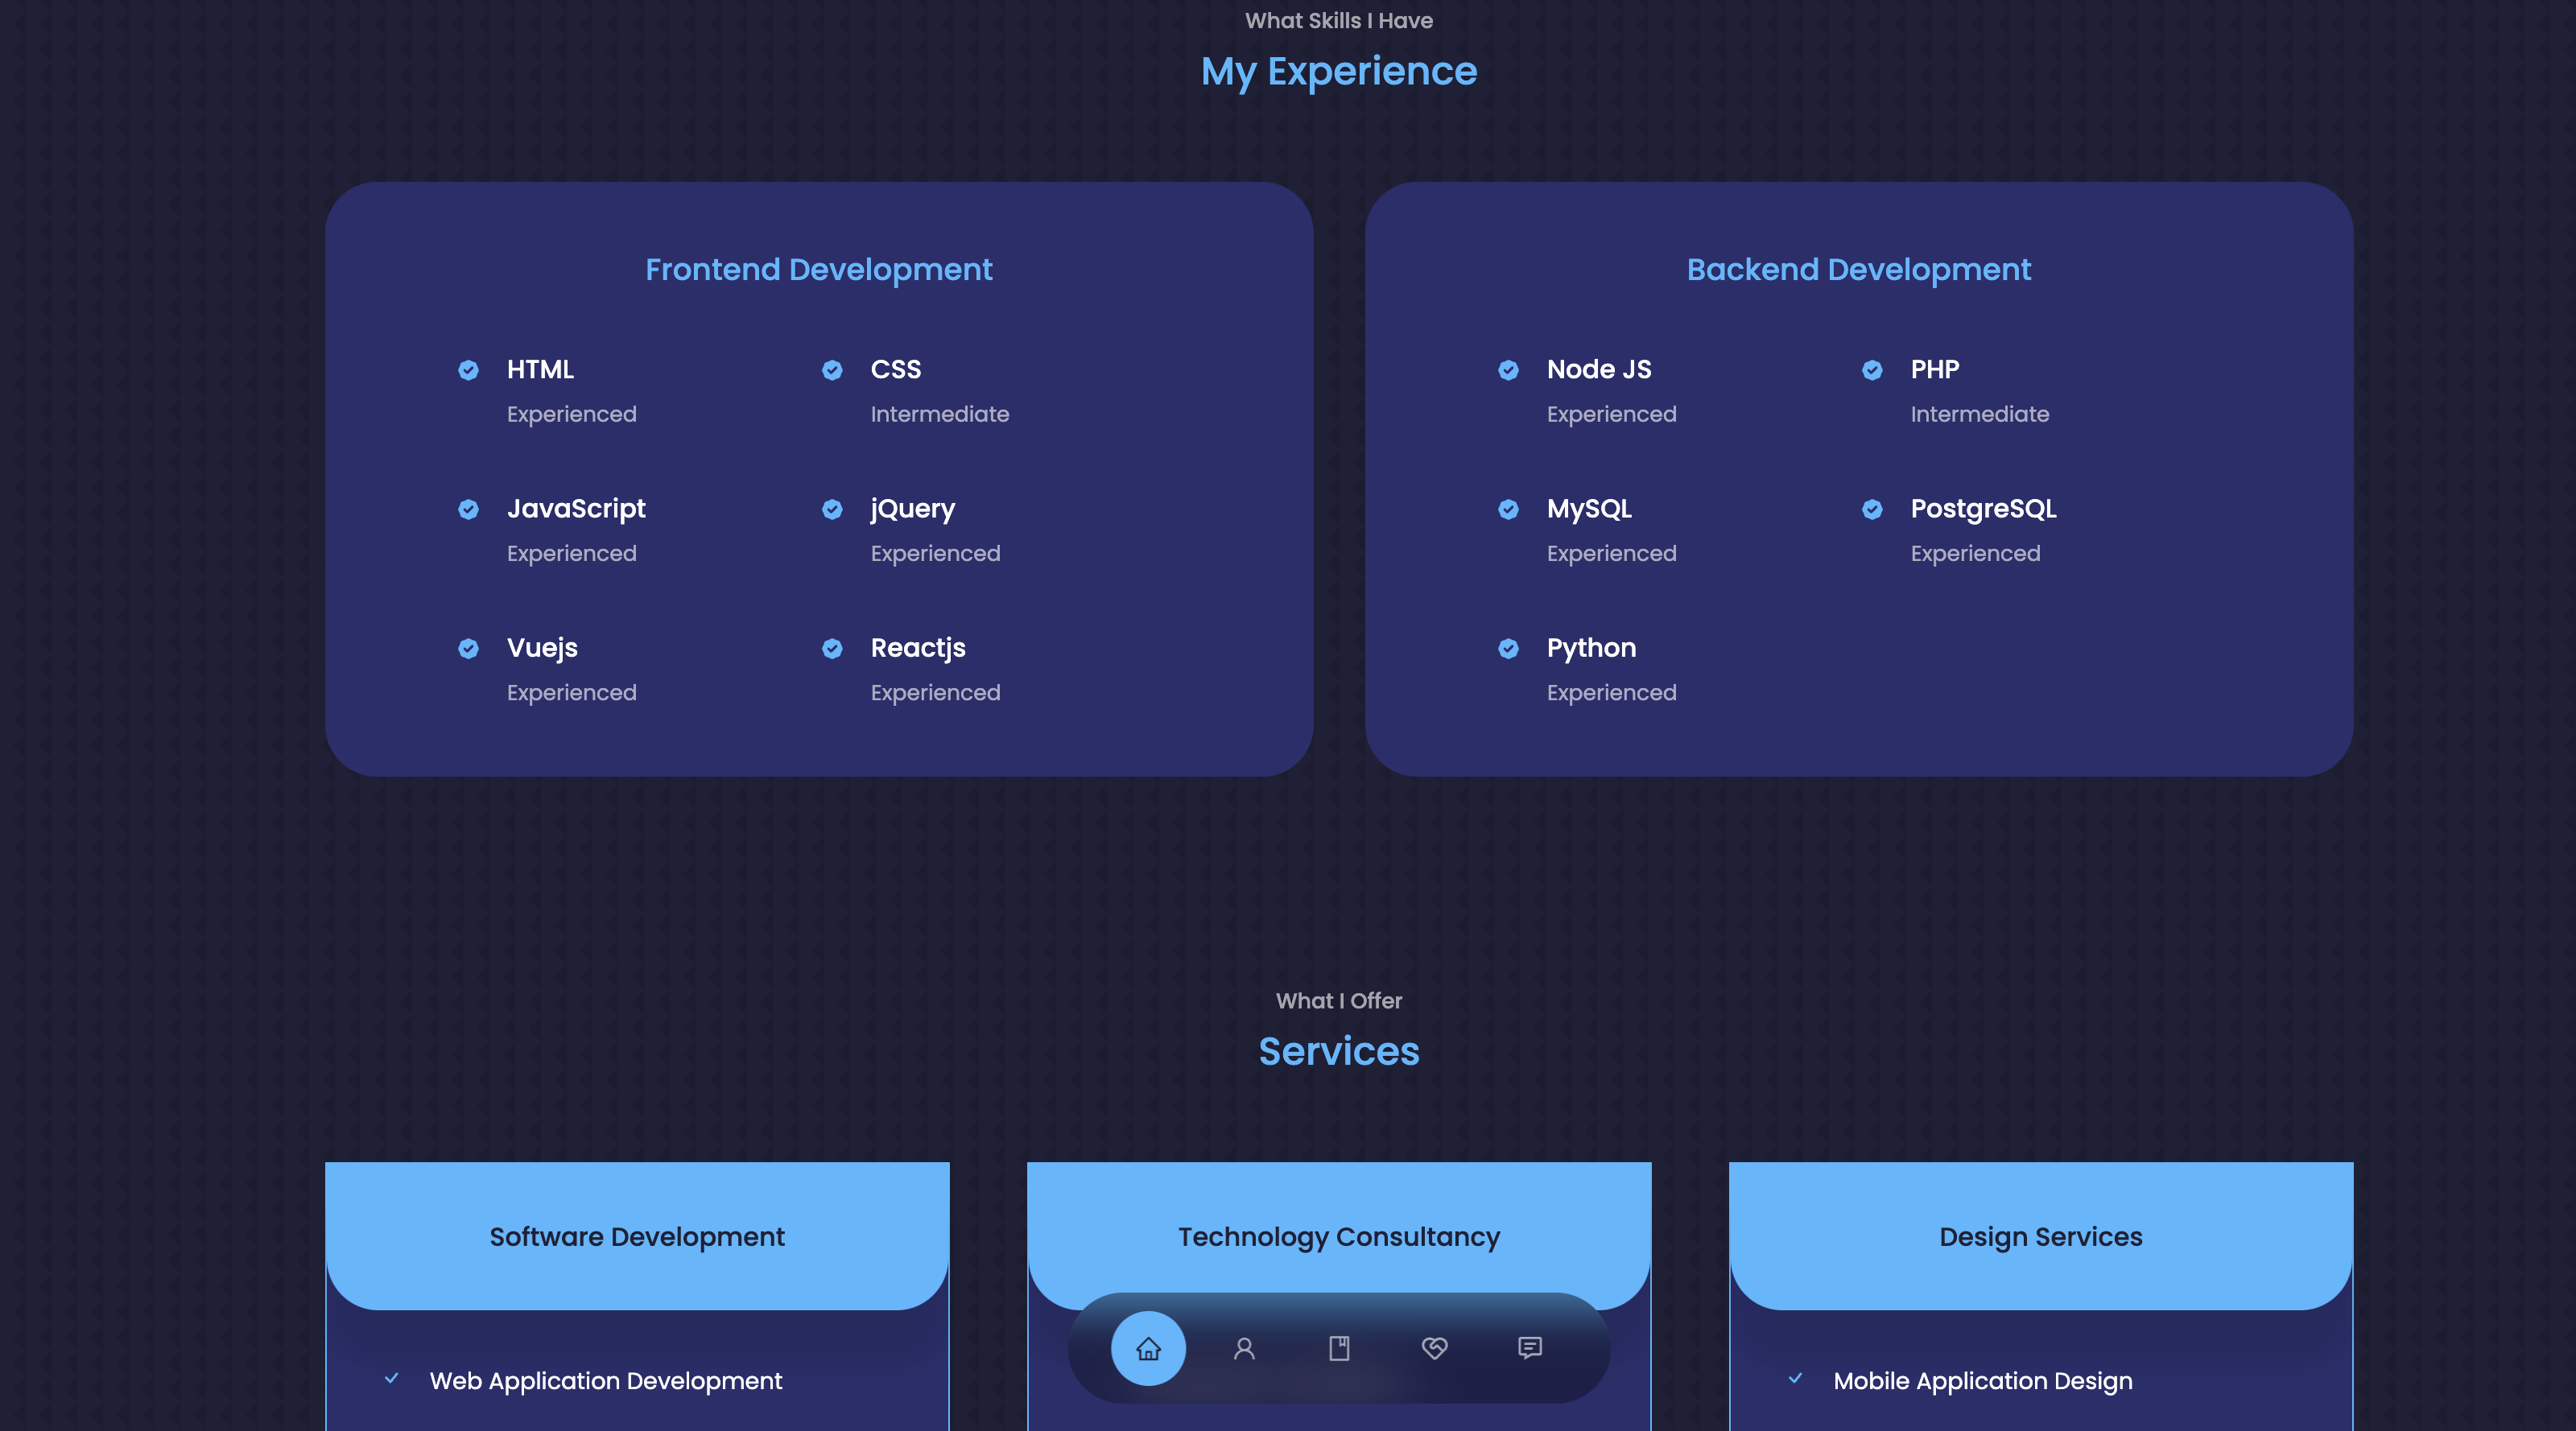This screenshot has width=2576, height=1431.
Task: Open the About profile icon in the dock
Action: click(1244, 1349)
